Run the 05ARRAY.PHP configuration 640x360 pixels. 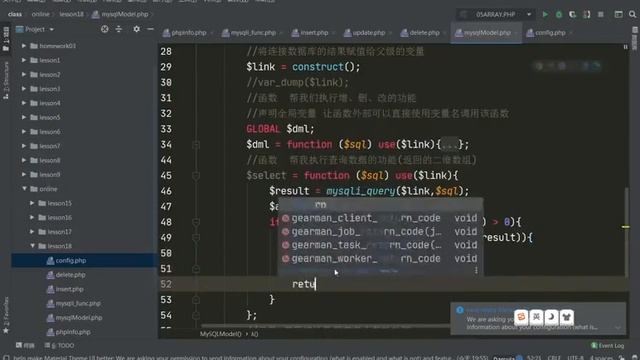tap(545, 14)
